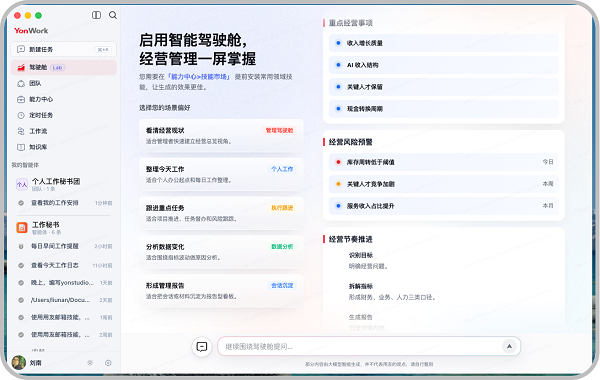600x380 pixels.
Task: Open 定时任务 in the sidebar
Action: (x=64, y=115)
